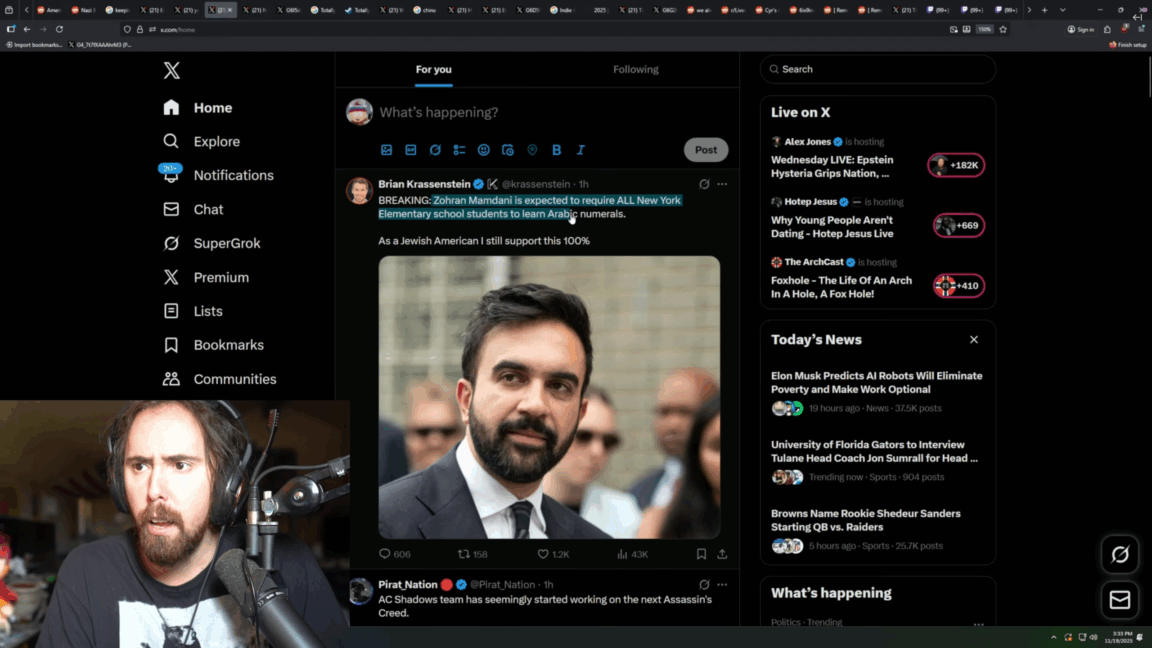Expand the browser list-all-tabs chevron
Image resolution: width=1152 pixels, height=648 pixels.
tap(1062, 10)
